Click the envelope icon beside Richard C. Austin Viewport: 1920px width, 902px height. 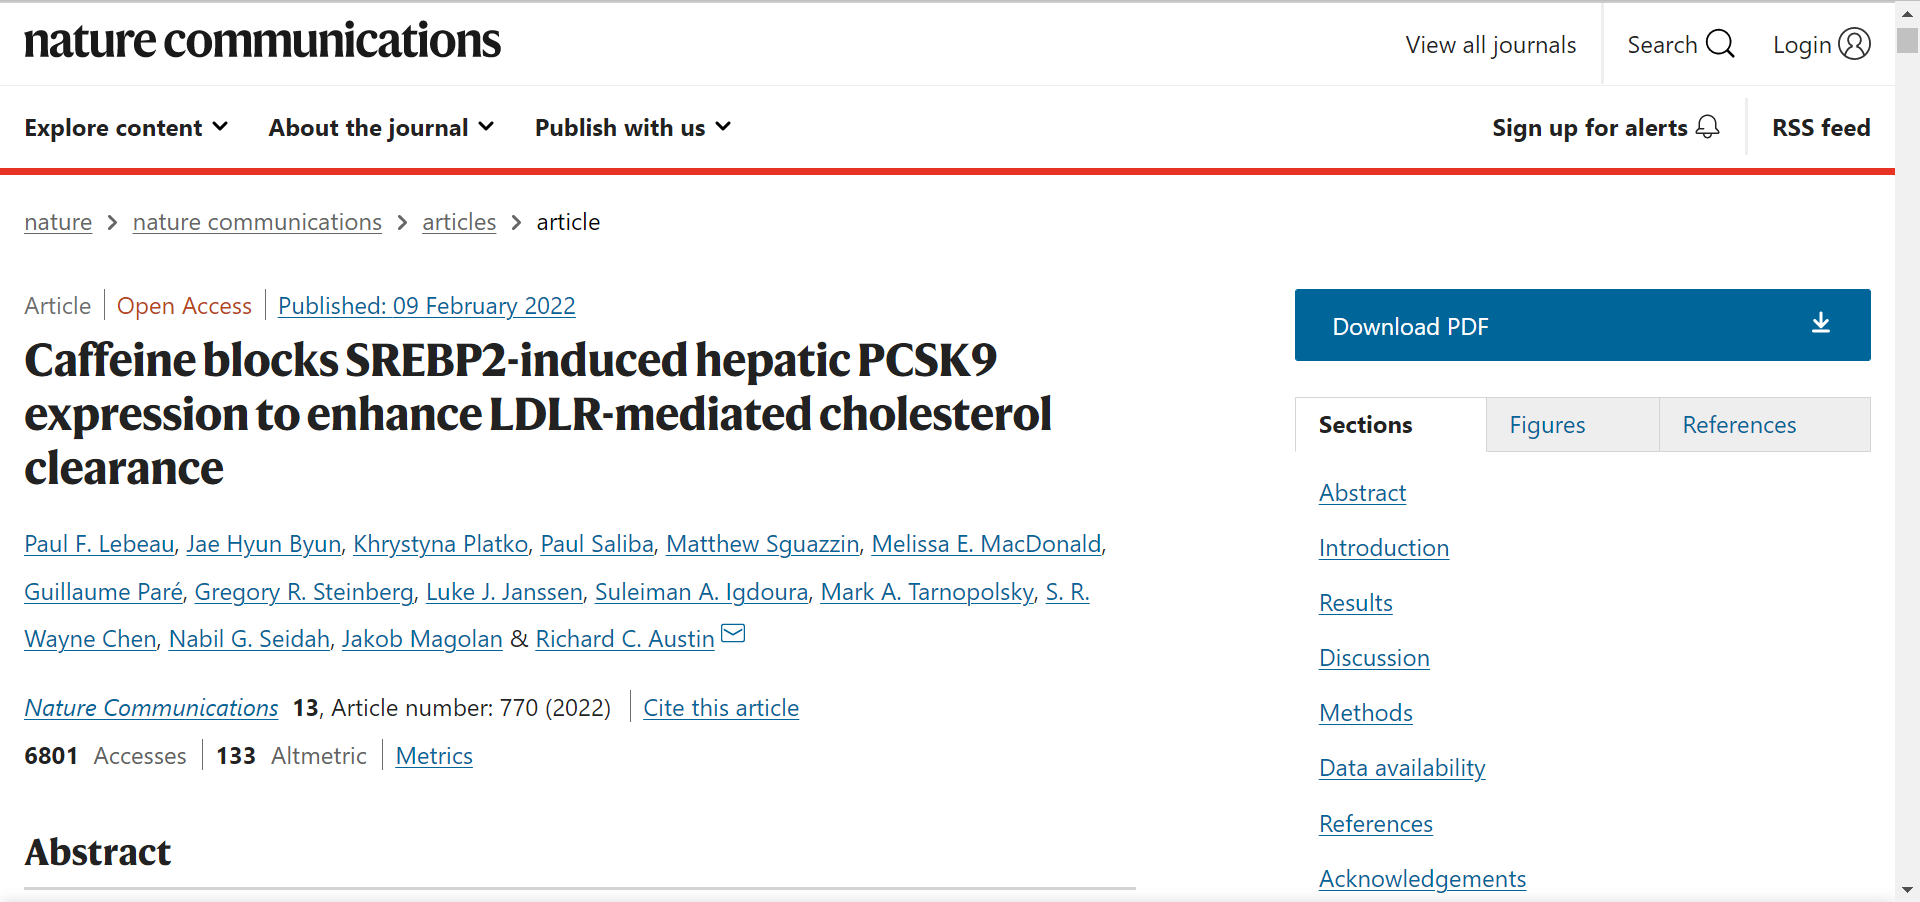[733, 634]
